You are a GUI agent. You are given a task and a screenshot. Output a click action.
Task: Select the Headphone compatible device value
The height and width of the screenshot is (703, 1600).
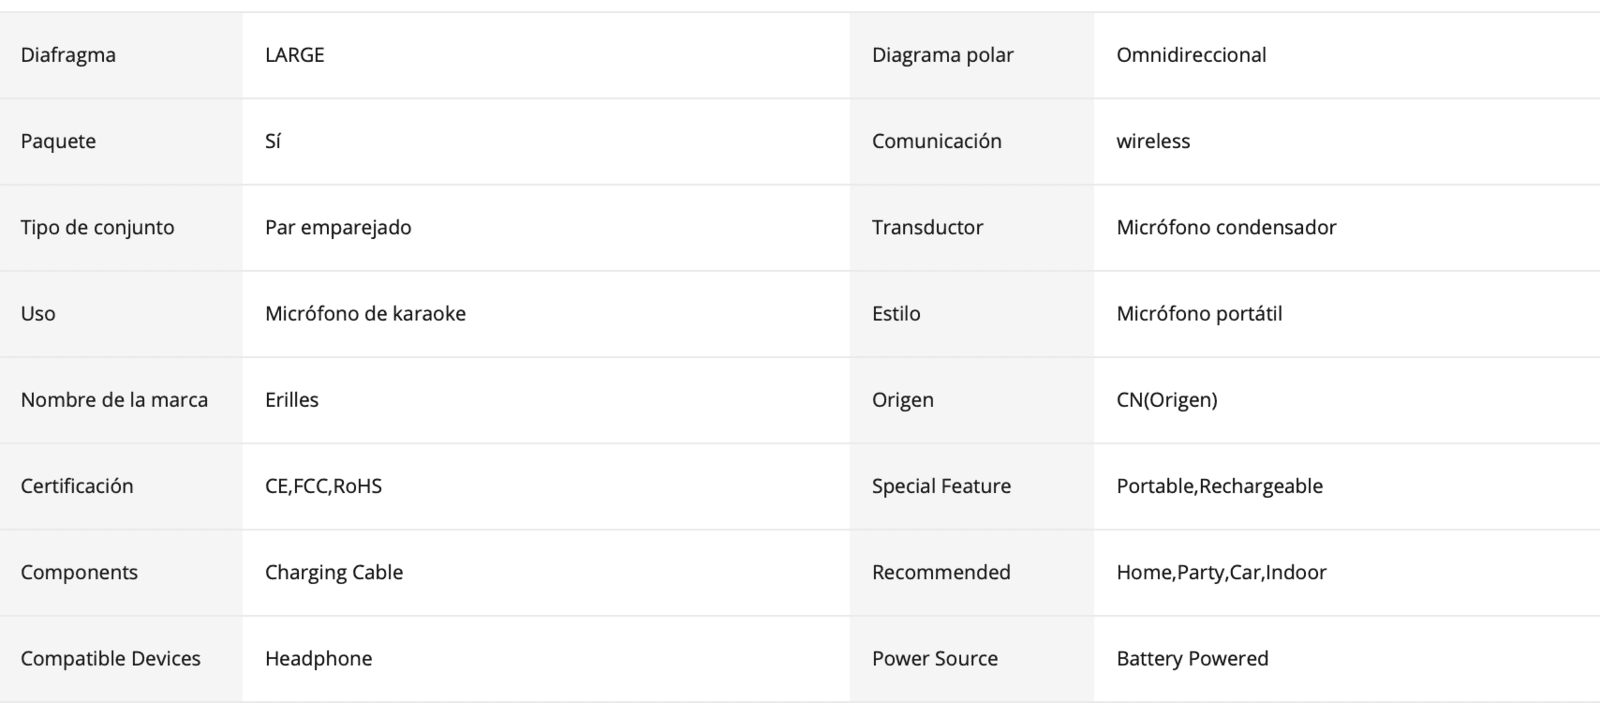(x=318, y=658)
